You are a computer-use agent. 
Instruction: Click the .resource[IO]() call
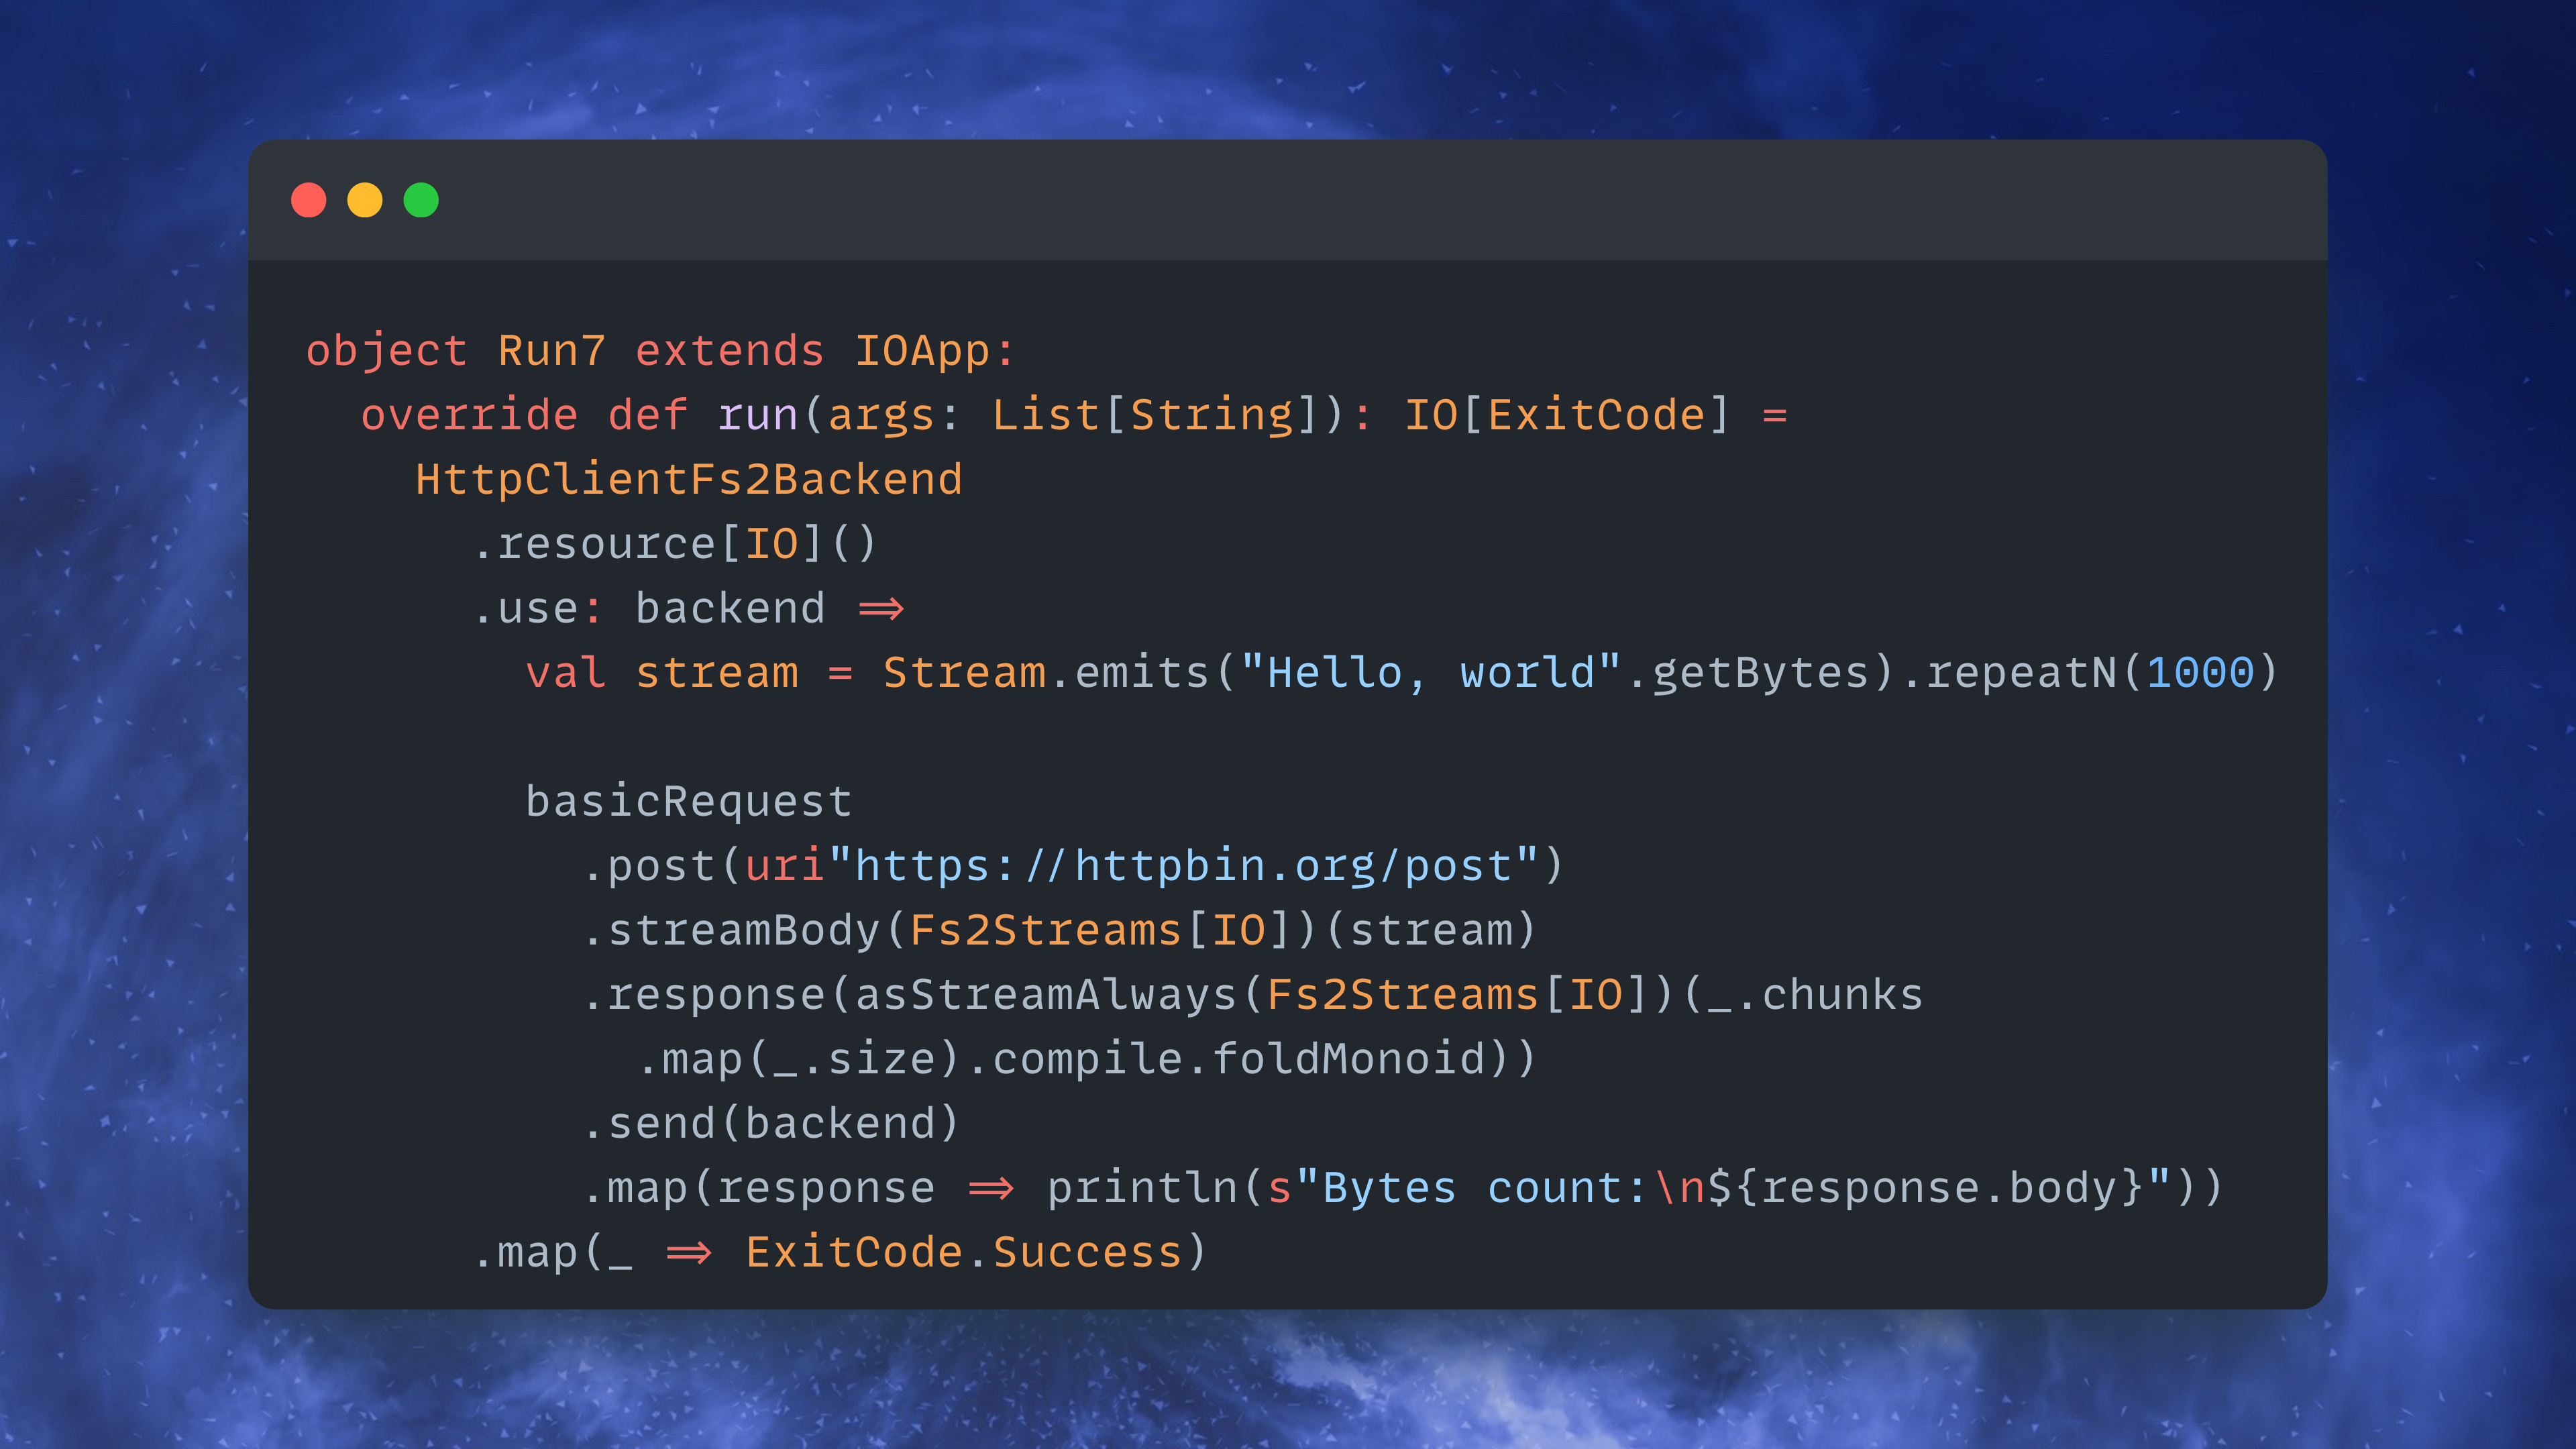[x=675, y=544]
